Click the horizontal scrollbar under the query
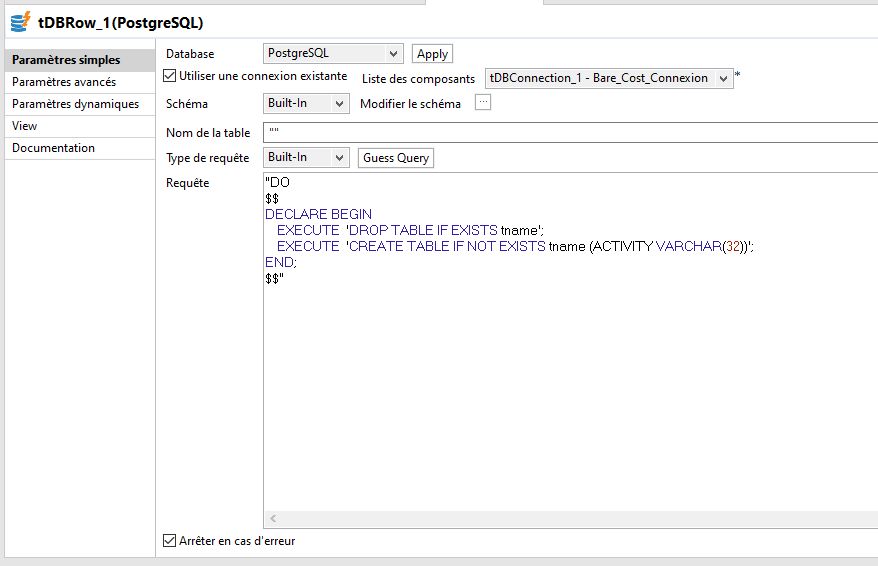This screenshot has height=566, width=878. (x=570, y=519)
